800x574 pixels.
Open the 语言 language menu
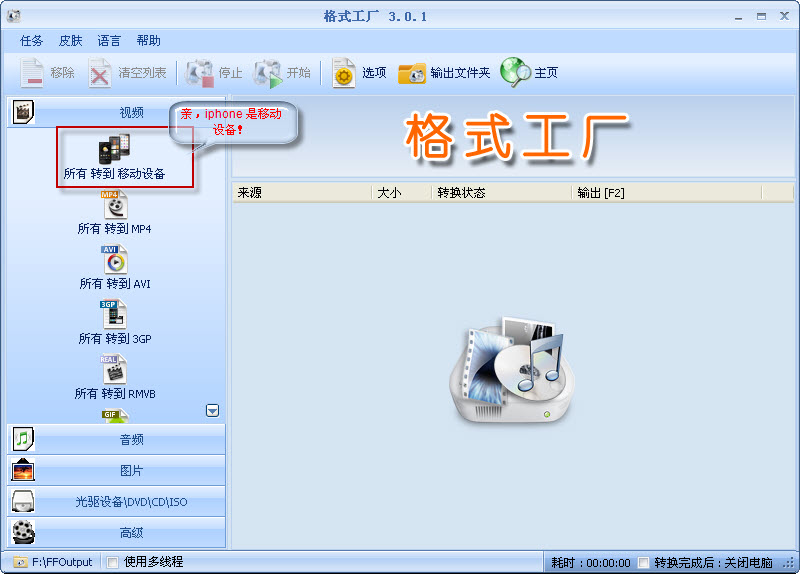[109, 41]
